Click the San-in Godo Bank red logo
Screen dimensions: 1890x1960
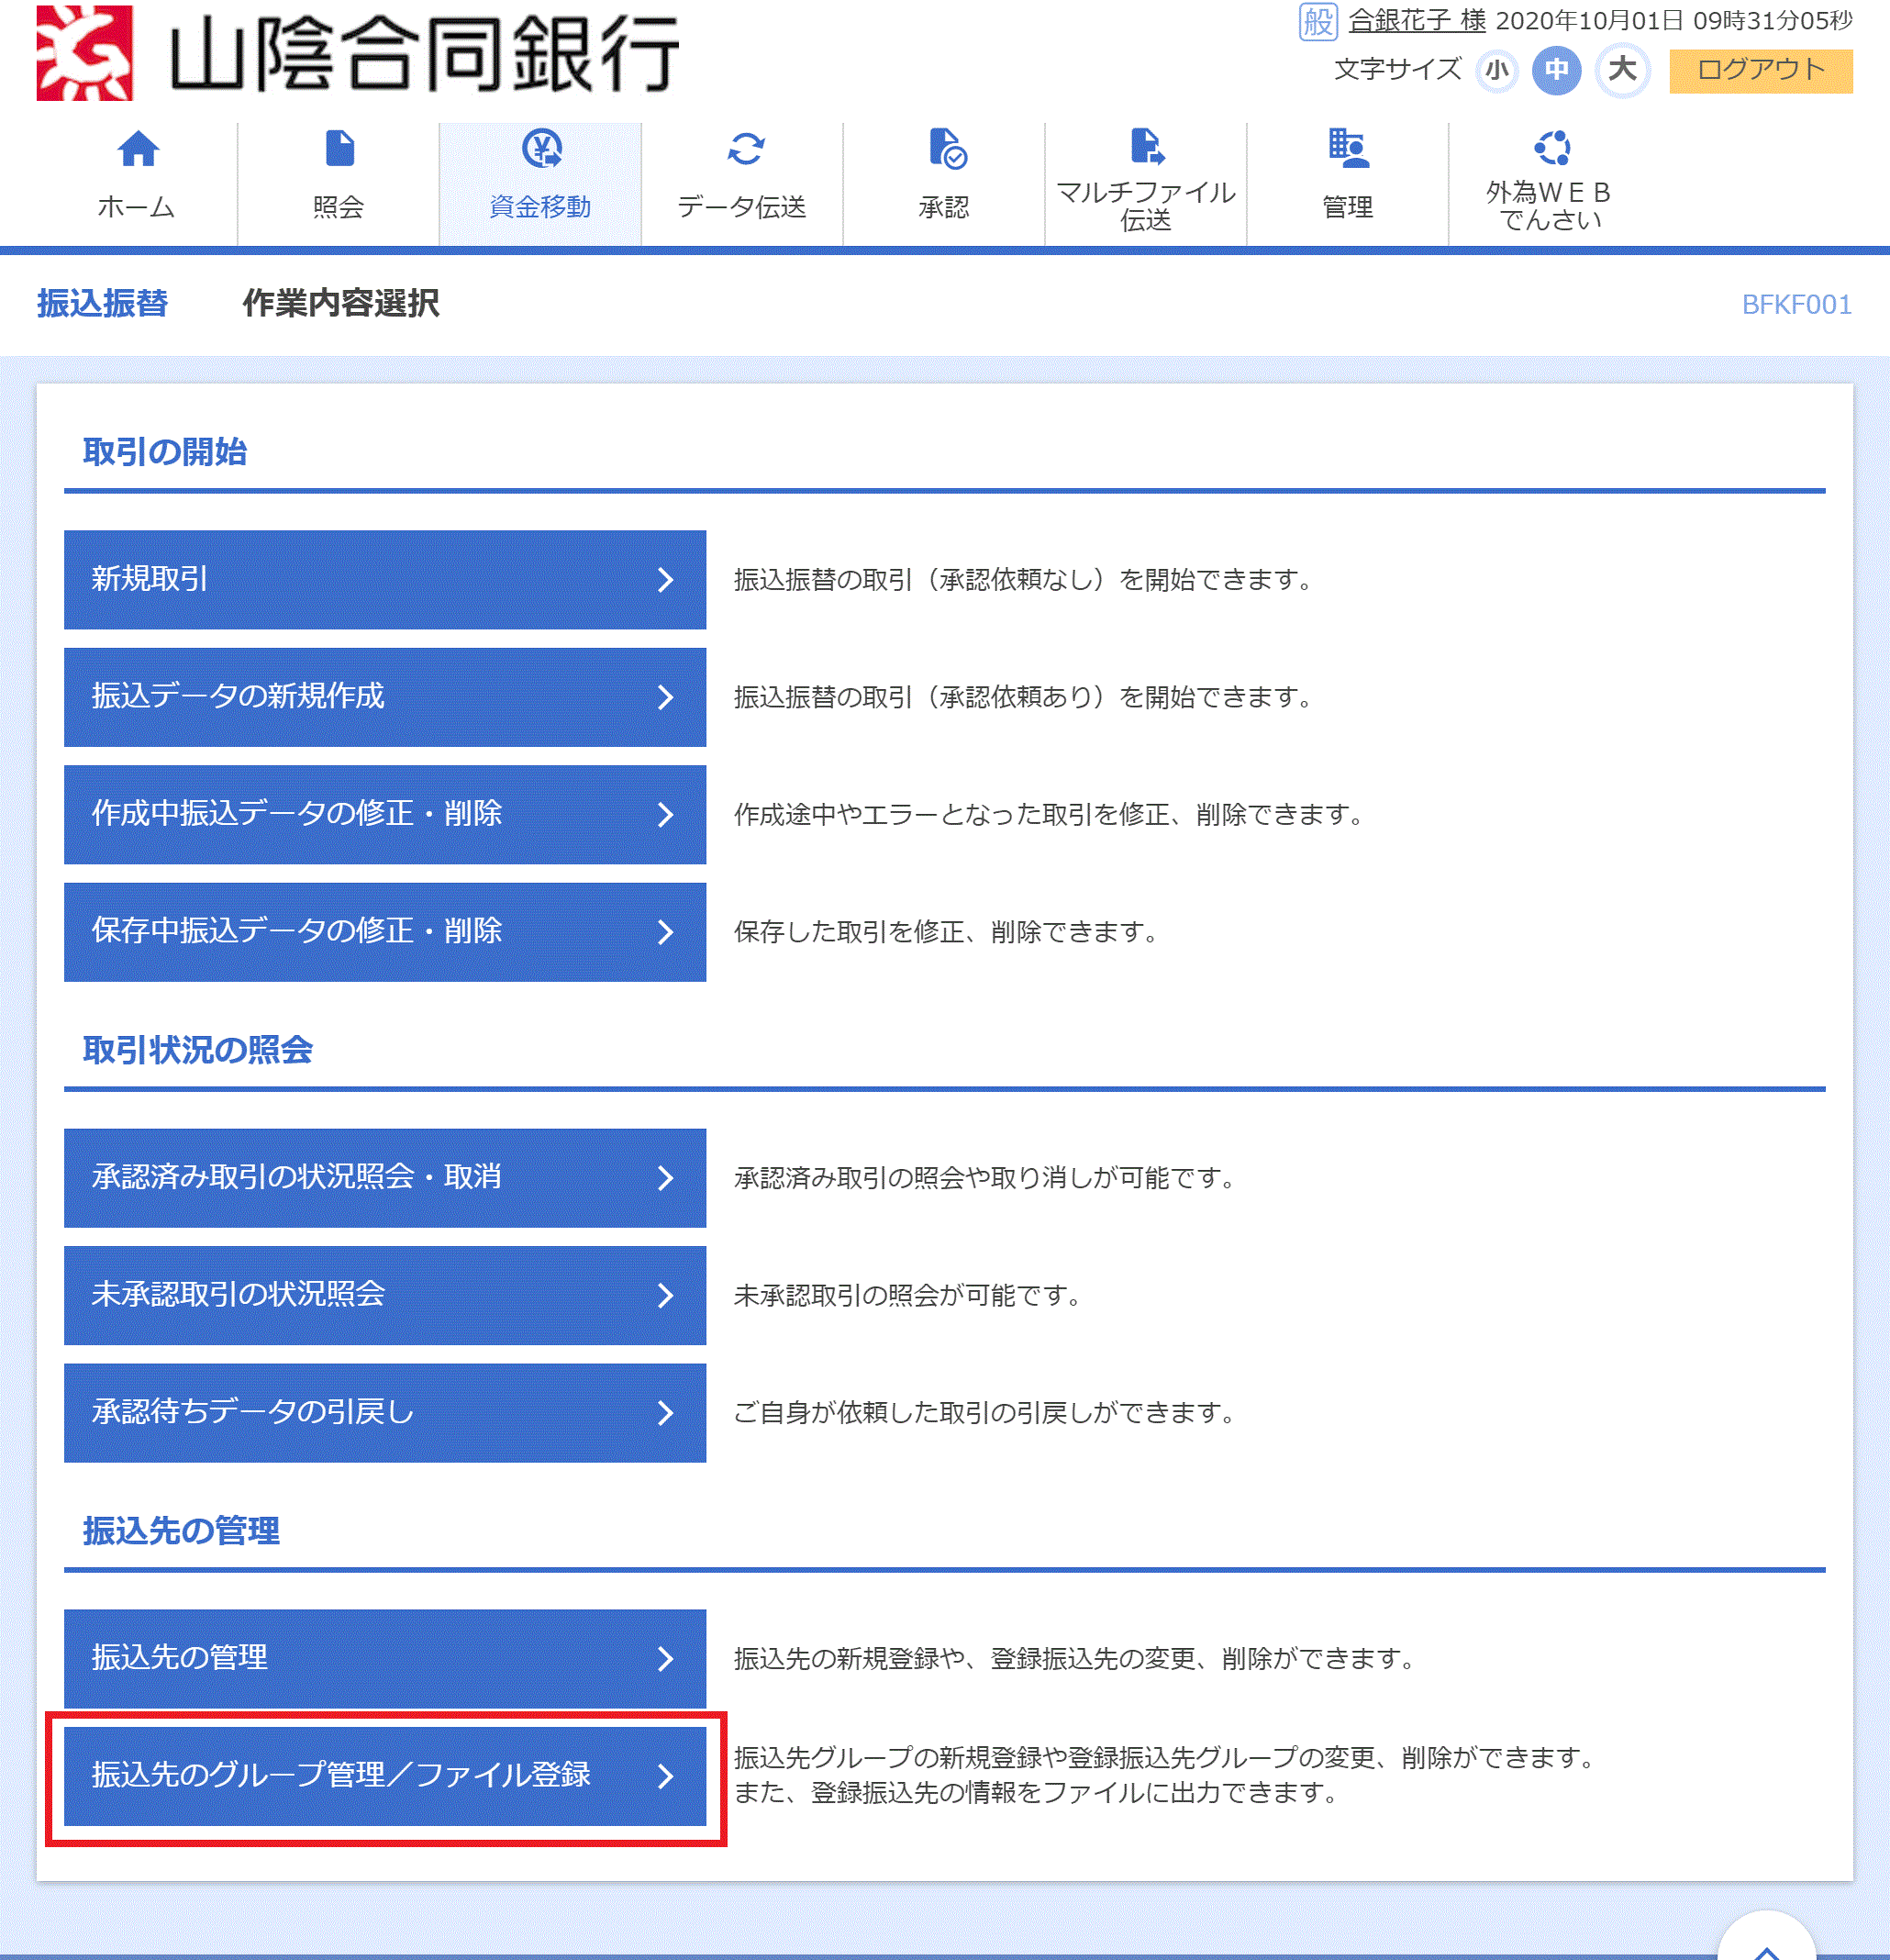(85, 53)
